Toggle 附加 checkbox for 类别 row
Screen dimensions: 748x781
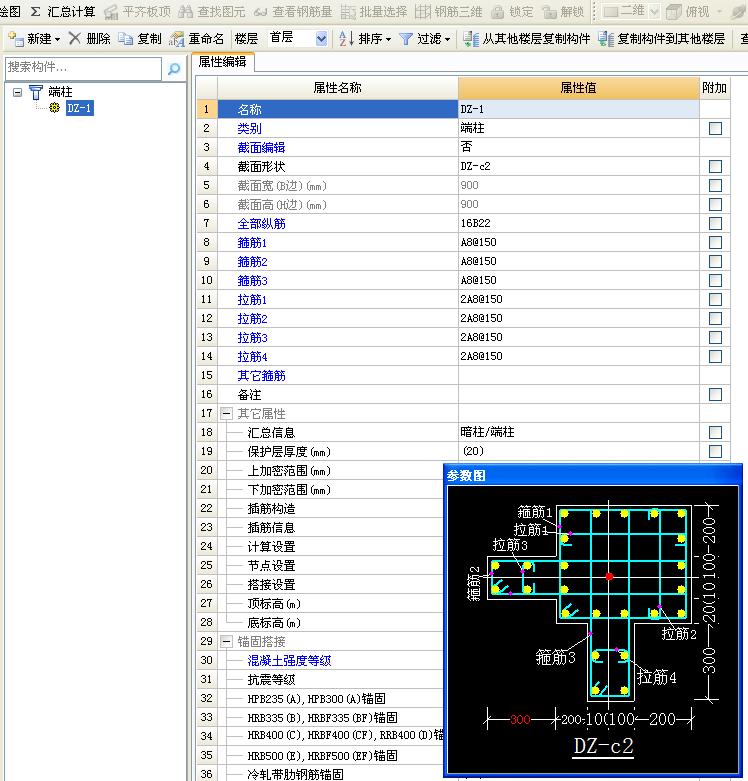click(715, 129)
